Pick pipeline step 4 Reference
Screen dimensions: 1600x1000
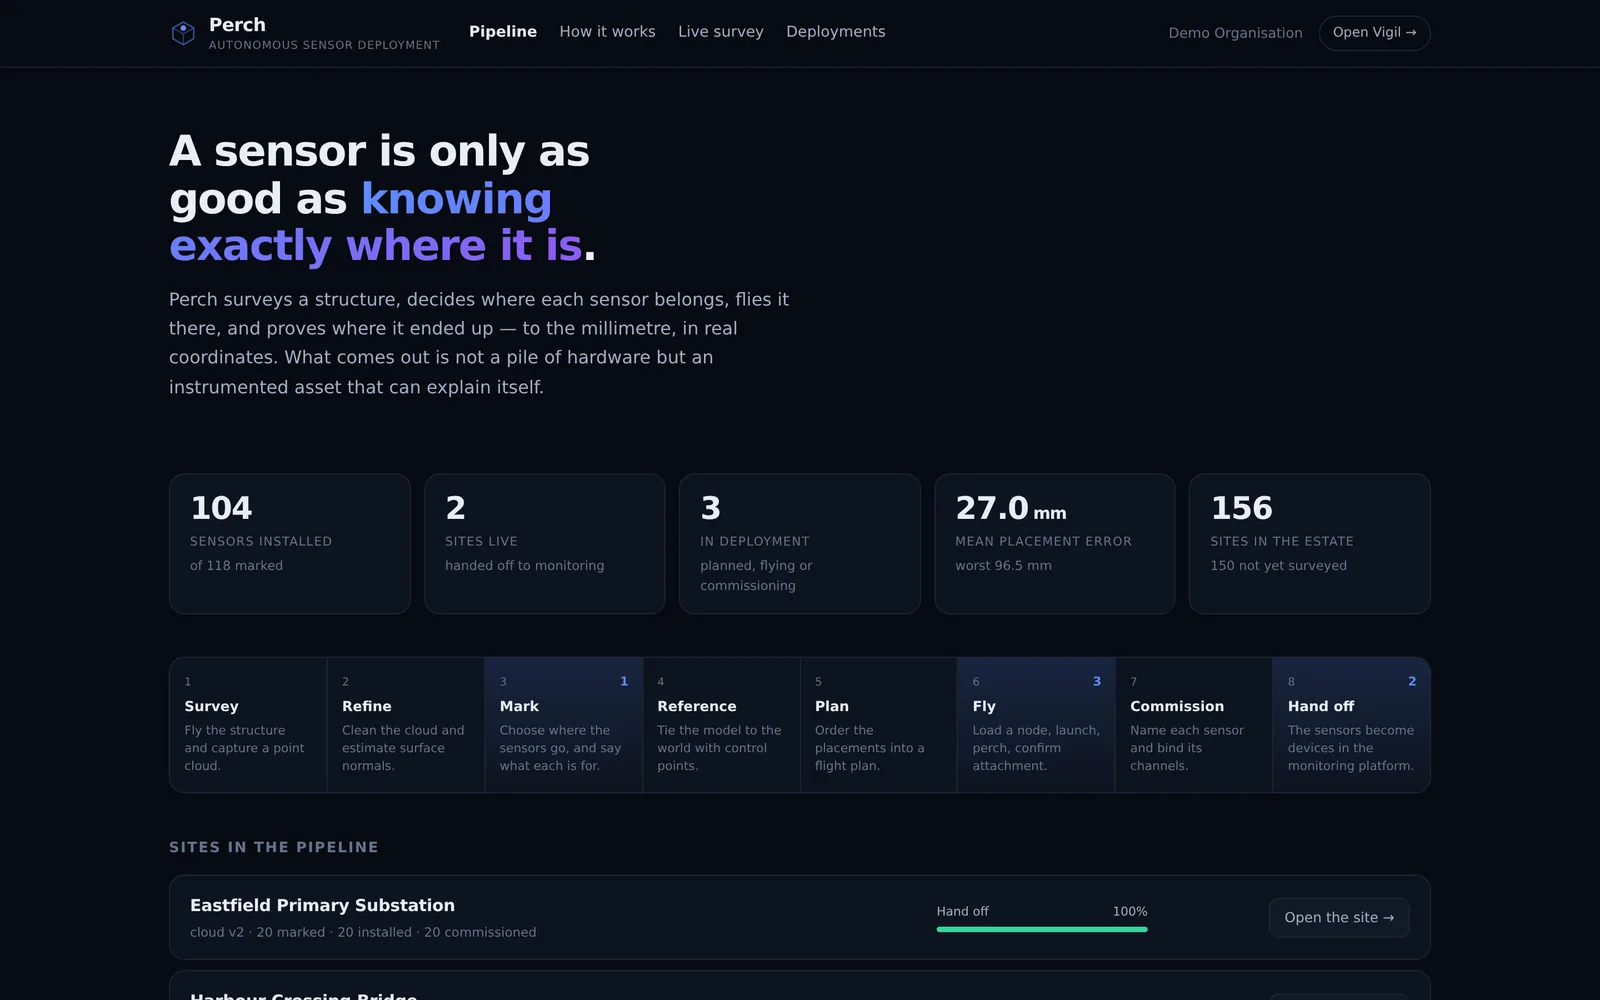click(x=721, y=725)
